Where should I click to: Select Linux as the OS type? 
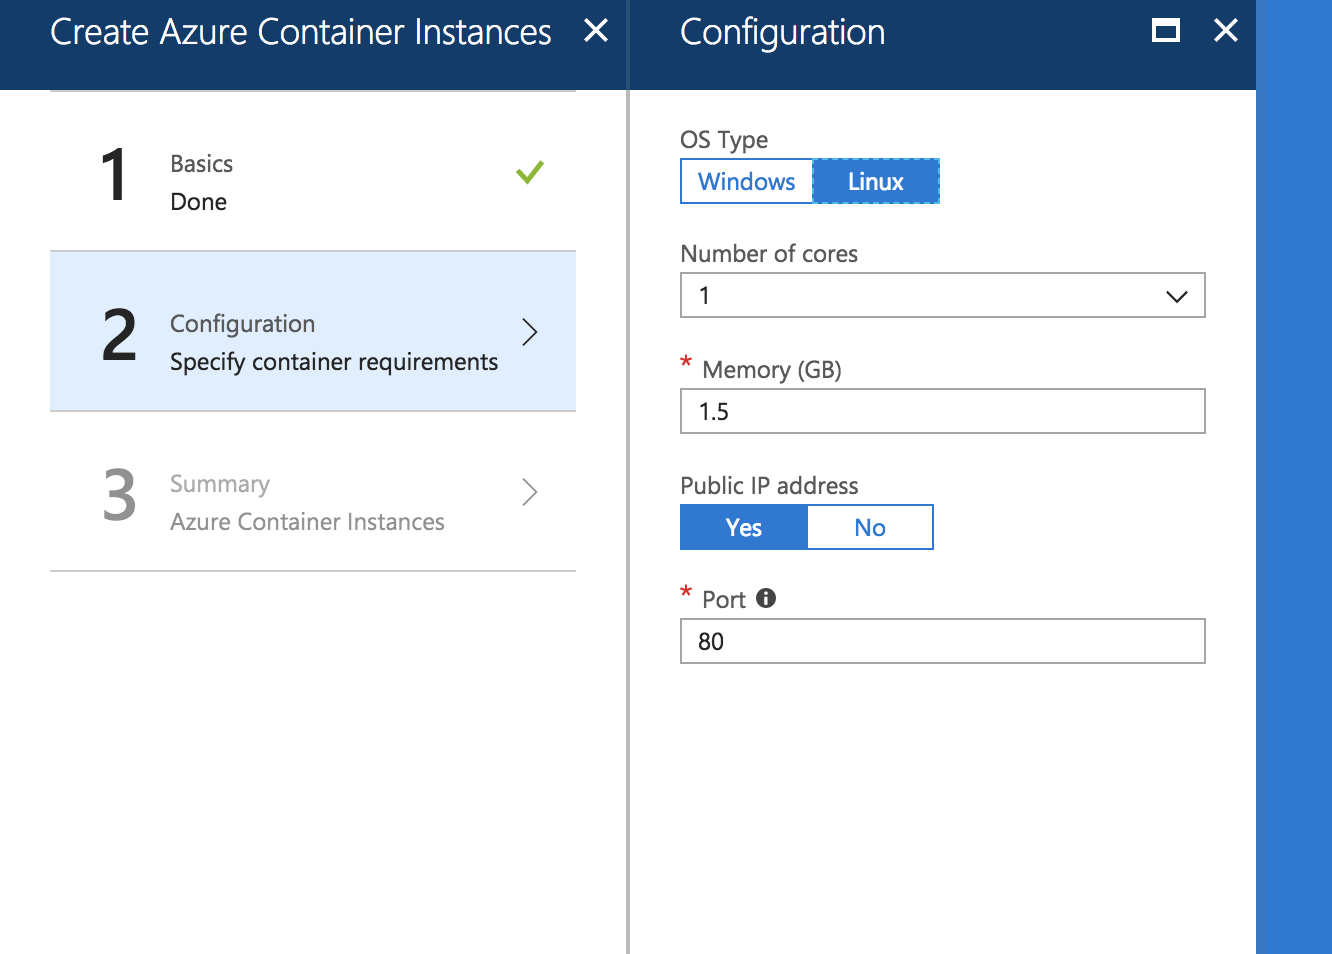coord(876,181)
